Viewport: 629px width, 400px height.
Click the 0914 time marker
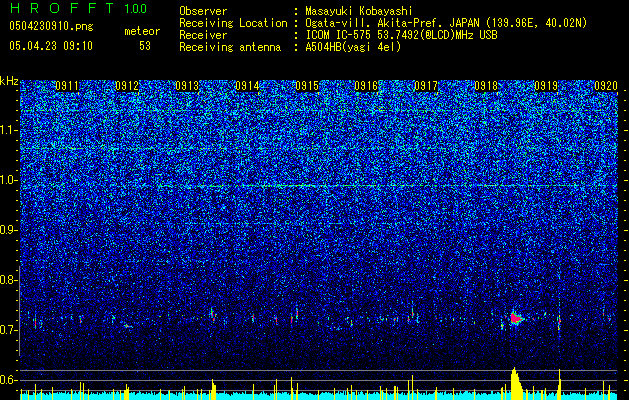click(x=247, y=86)
